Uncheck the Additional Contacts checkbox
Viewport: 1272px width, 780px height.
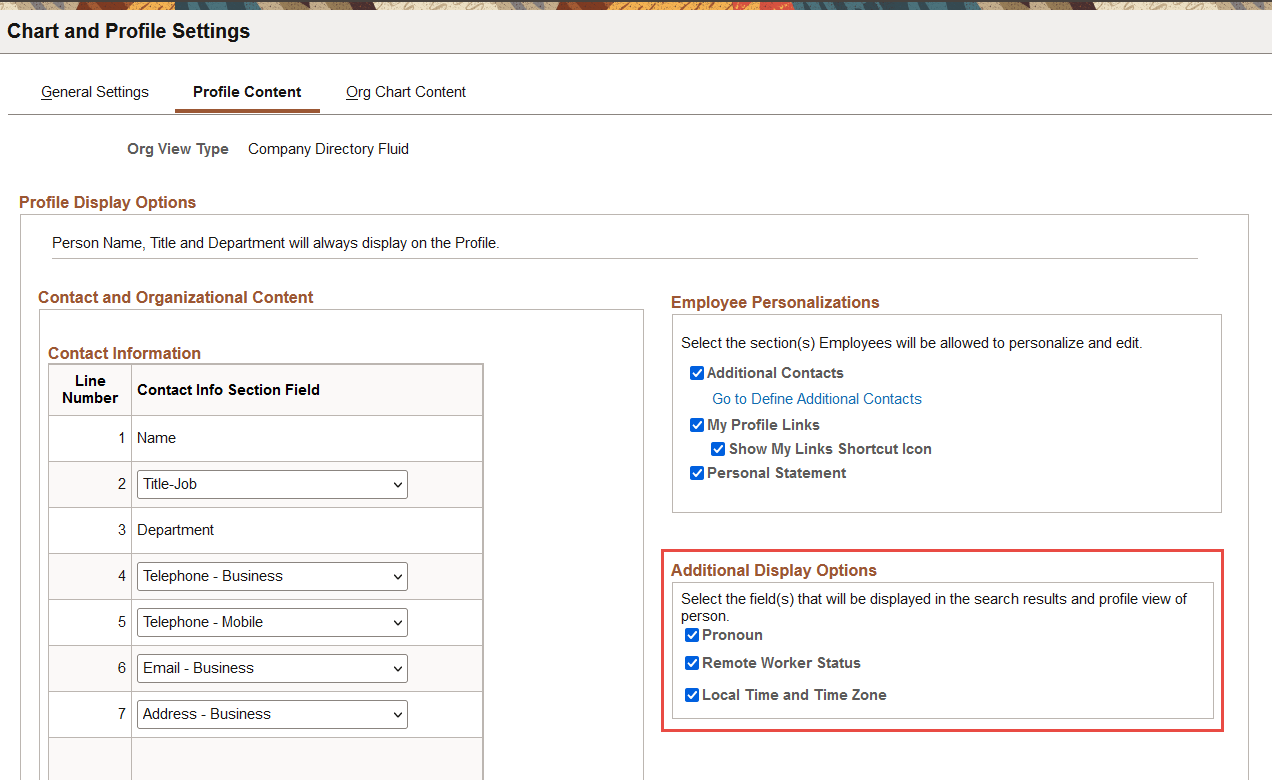tap(697, 373)
